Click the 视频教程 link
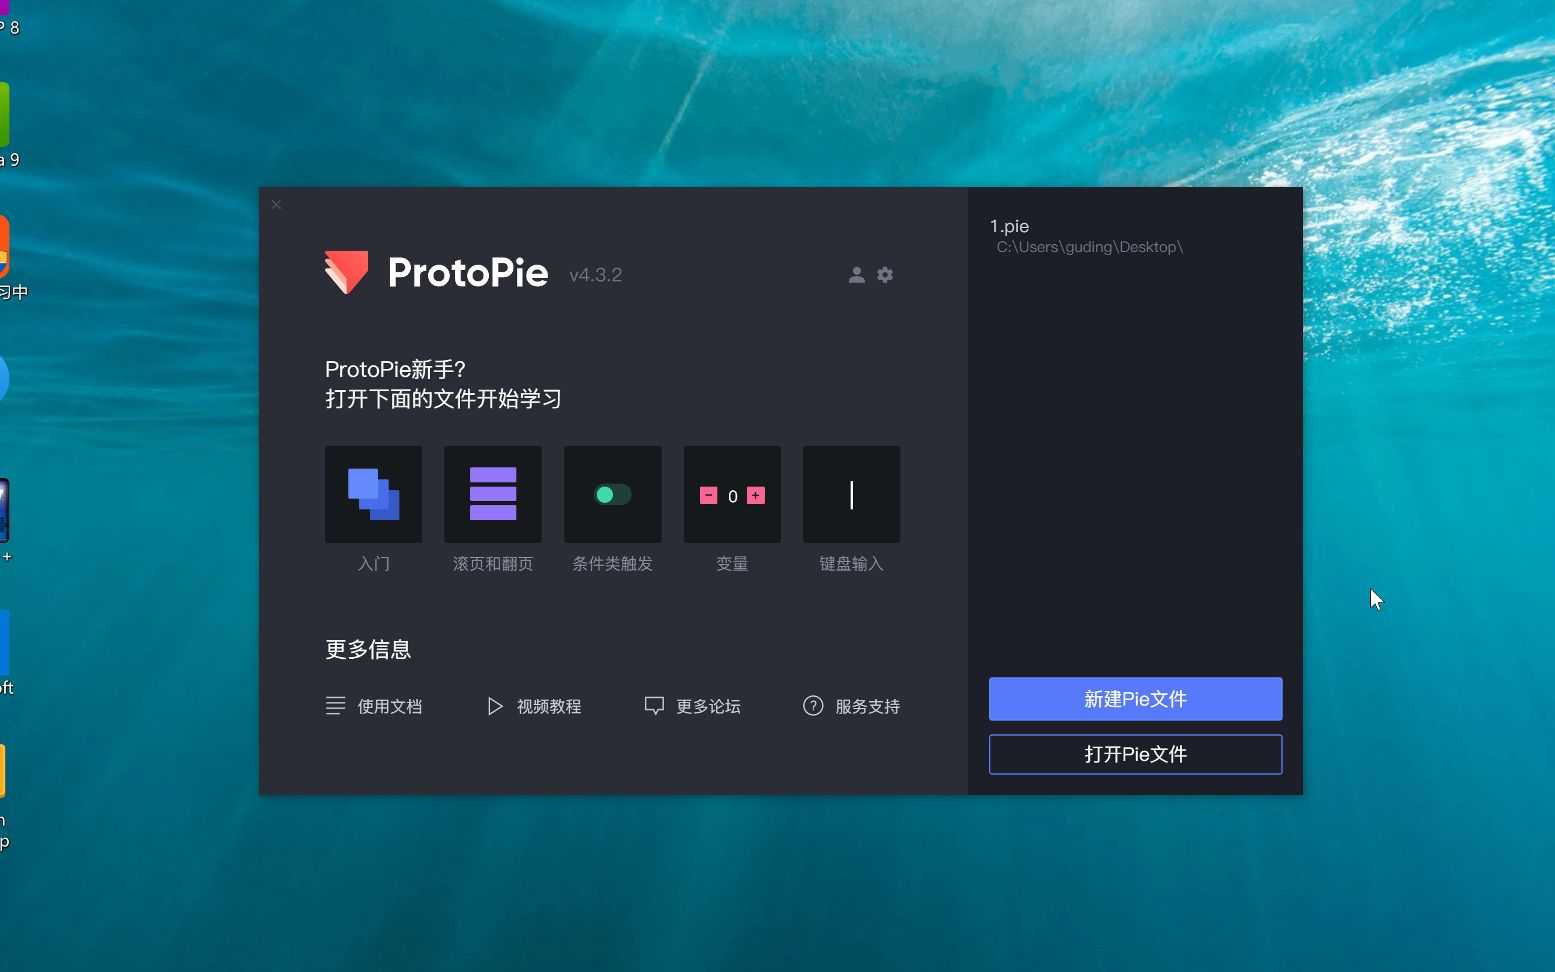Image resolution: width=1555 pixels, height=972 pixels. [x=534, y=706]
